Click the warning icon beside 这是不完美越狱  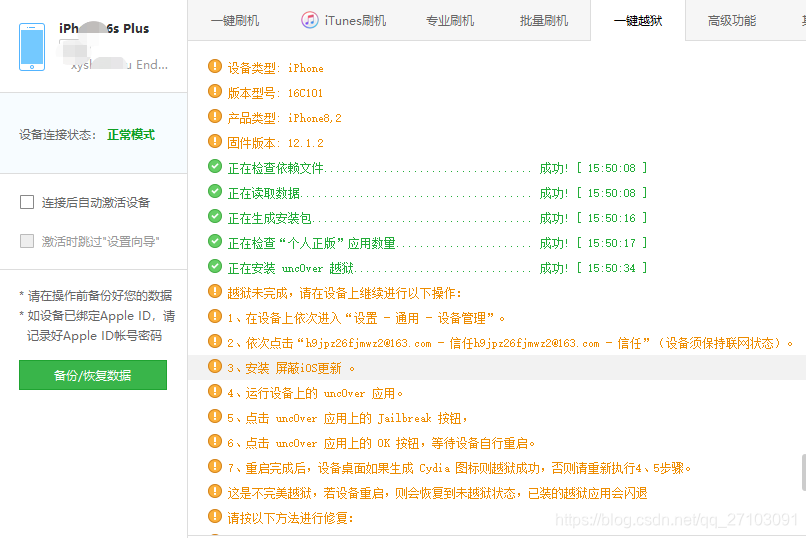click(x=215, y=491)
